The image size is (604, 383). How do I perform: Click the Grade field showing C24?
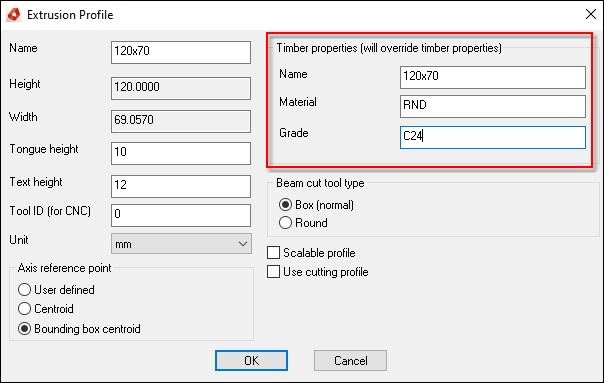click(493, 137)
